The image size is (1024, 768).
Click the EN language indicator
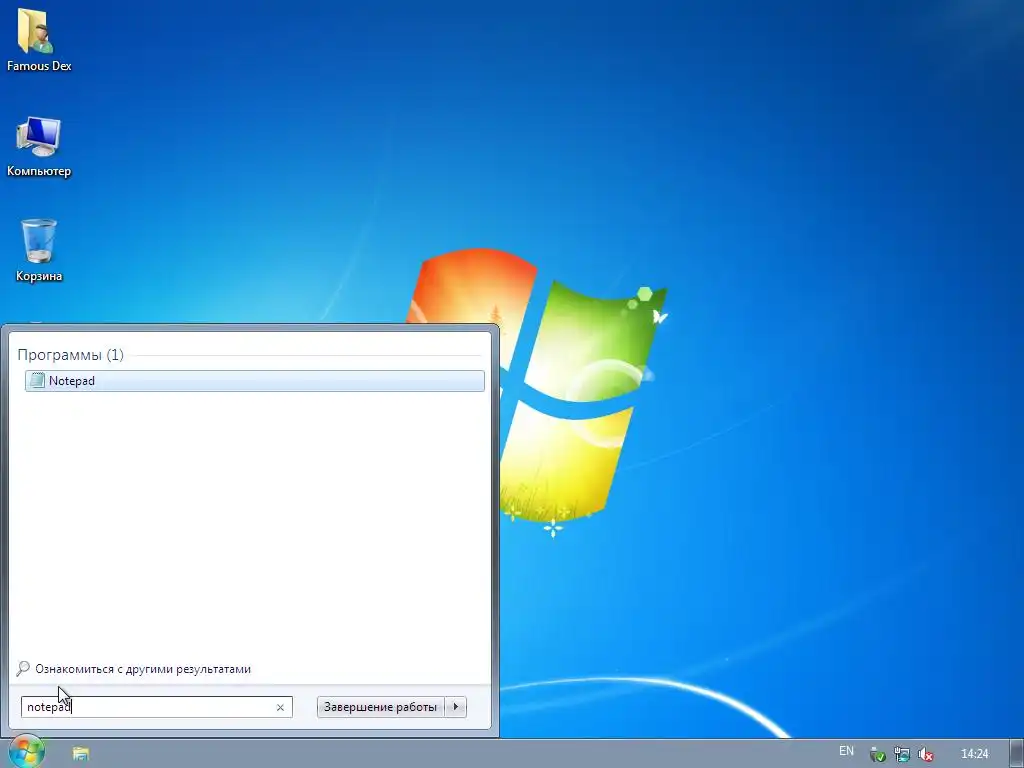tap(846, 751)
